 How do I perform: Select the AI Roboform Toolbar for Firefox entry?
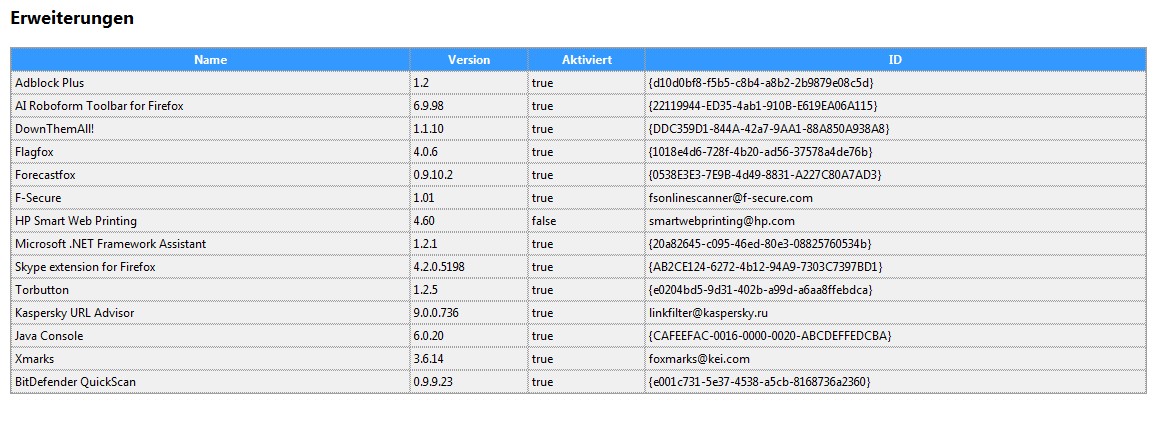[x=99, y=106]
